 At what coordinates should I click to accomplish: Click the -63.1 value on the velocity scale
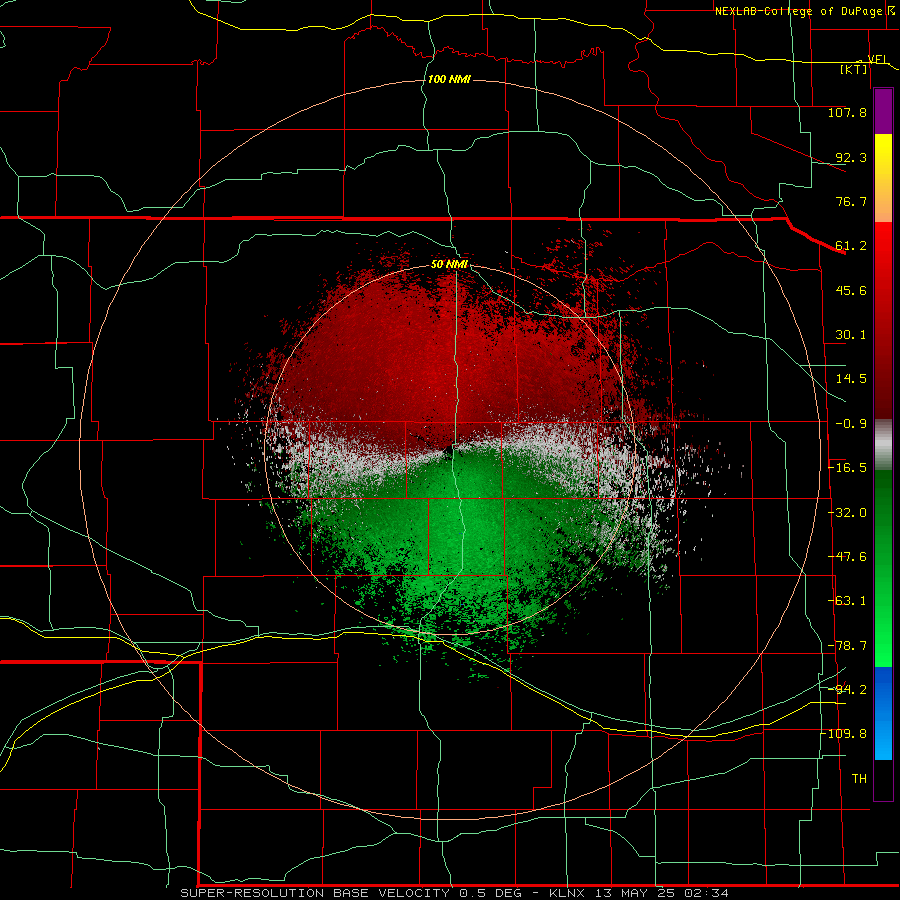(847, 601)
